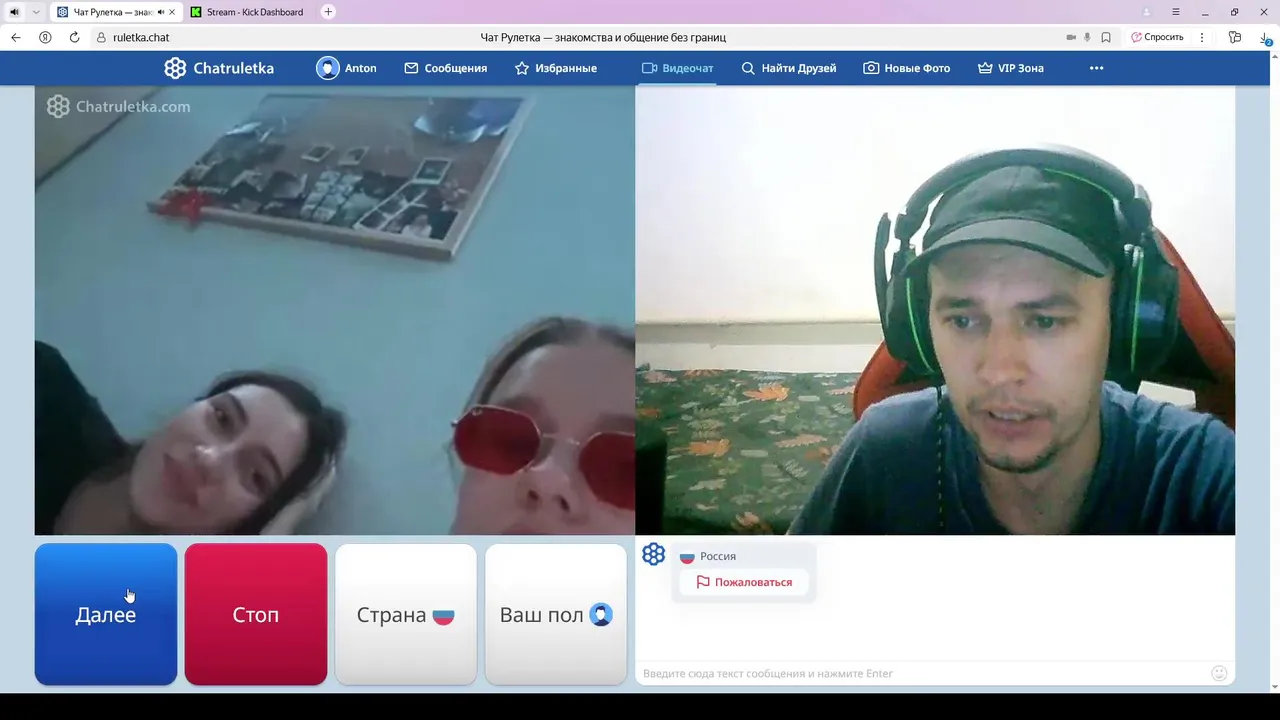Open the Ваш пол gender selector
Viewport: 1280px width, 720px height.
point(556,614)
